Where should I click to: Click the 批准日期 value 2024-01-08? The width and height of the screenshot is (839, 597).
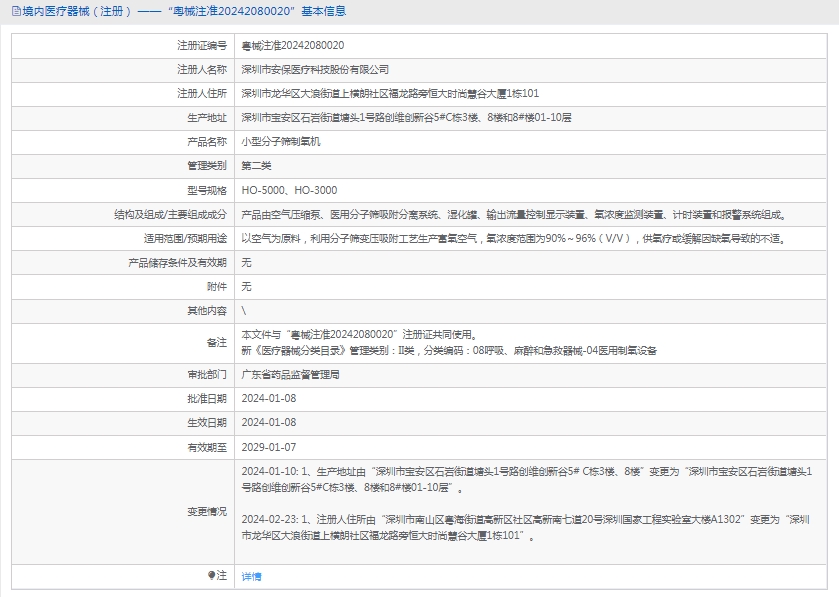(x=269, y=399)
